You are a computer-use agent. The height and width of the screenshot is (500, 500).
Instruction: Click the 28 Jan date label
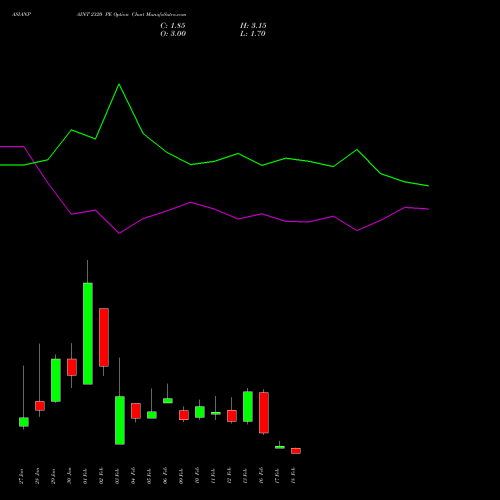pyautogui.click(x=38, y=476)
